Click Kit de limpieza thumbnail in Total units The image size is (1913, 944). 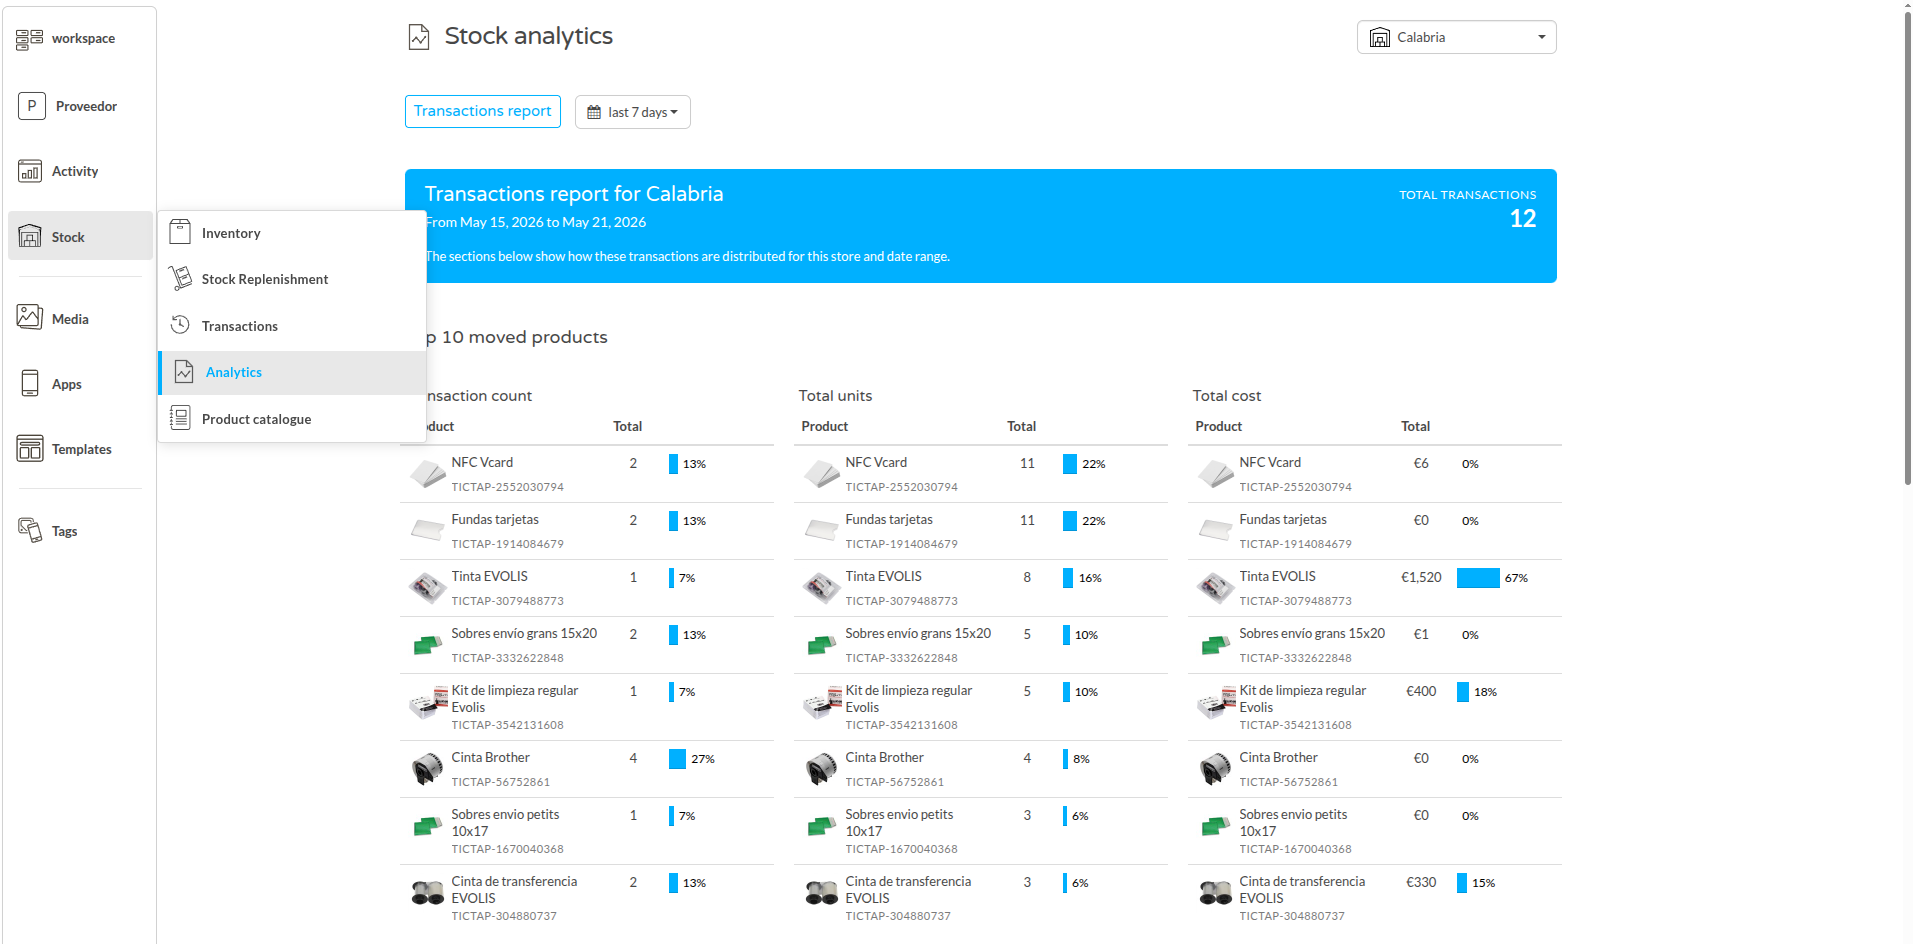tap(822, 703)
